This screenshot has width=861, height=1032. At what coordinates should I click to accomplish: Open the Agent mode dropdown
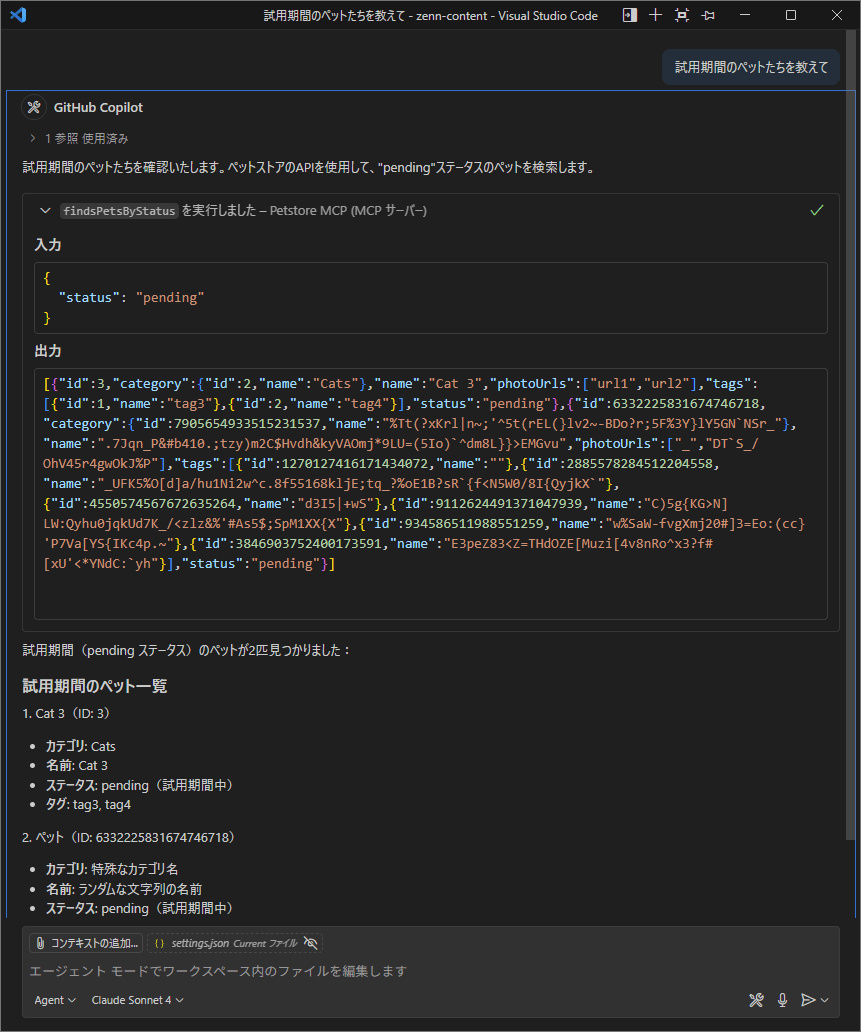click(55, 1000)
